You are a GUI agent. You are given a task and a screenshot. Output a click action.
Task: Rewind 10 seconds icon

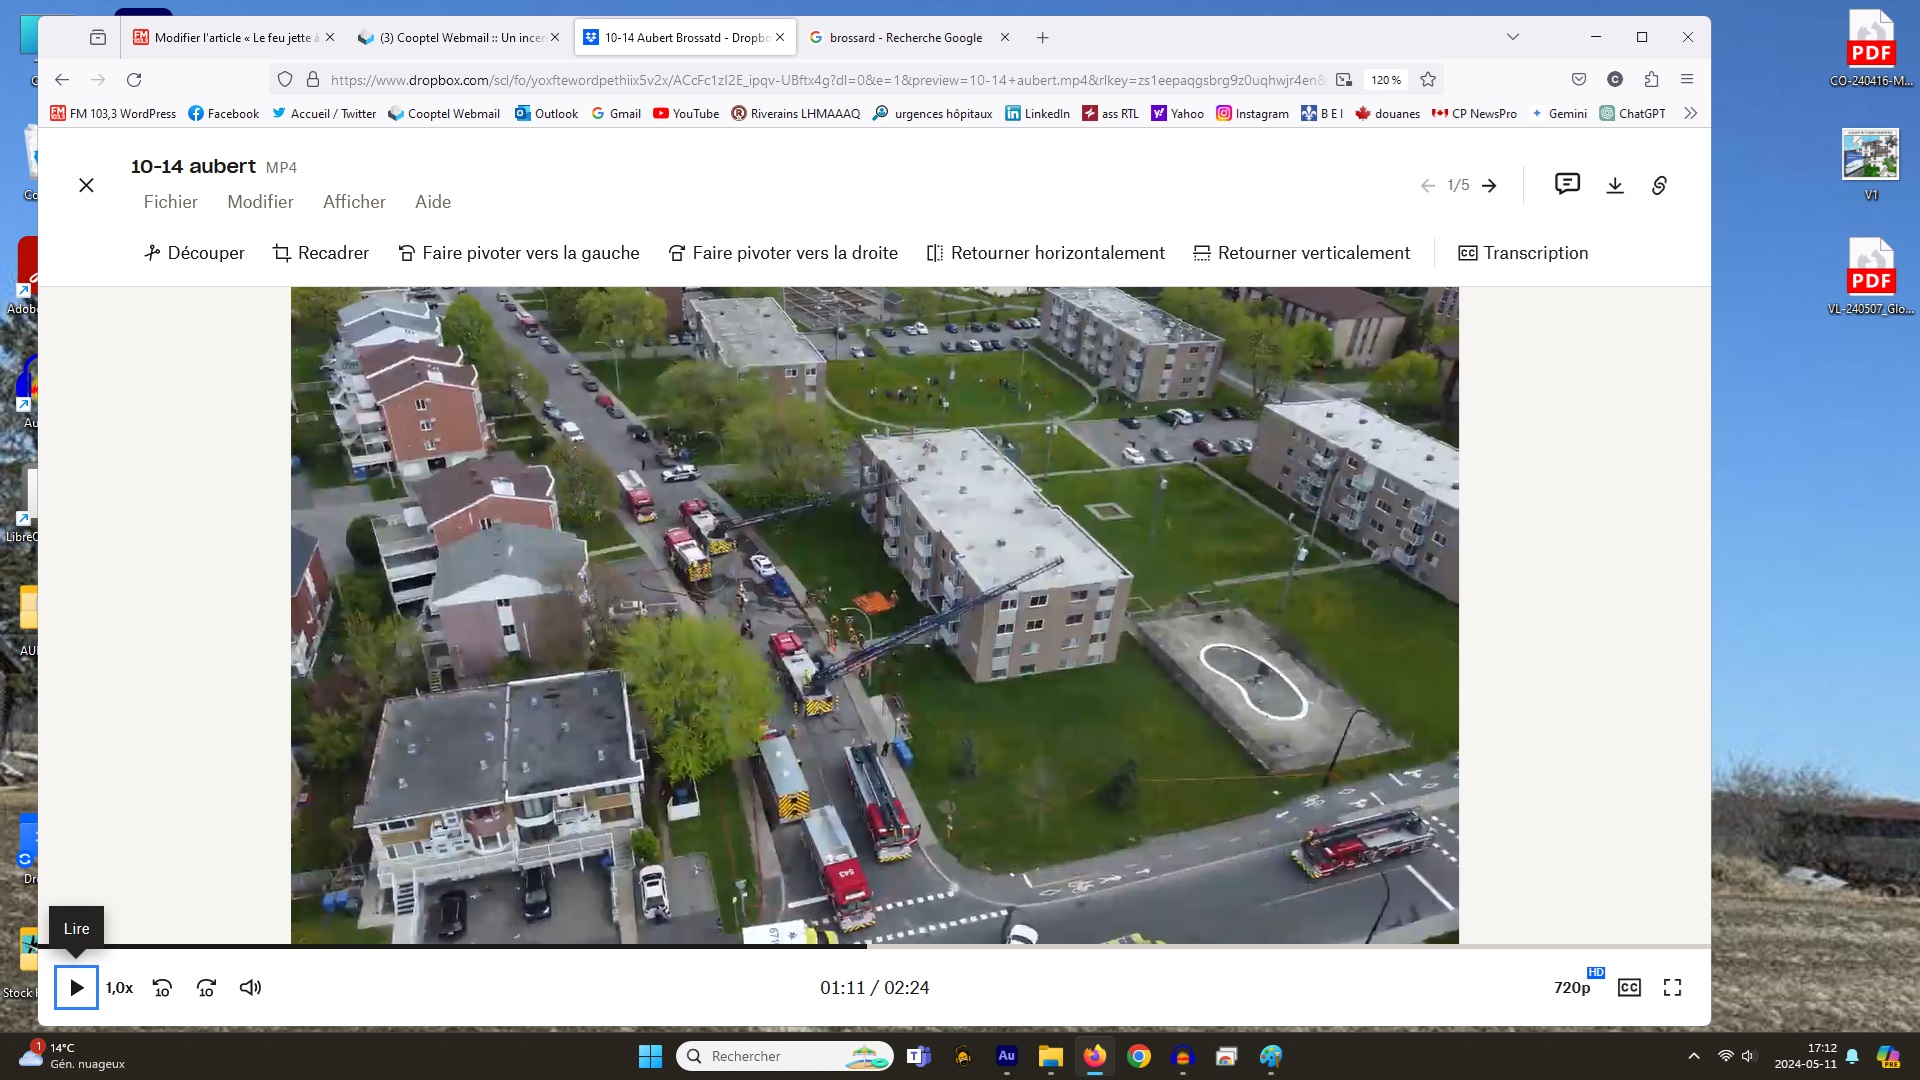tap(162, 988)
